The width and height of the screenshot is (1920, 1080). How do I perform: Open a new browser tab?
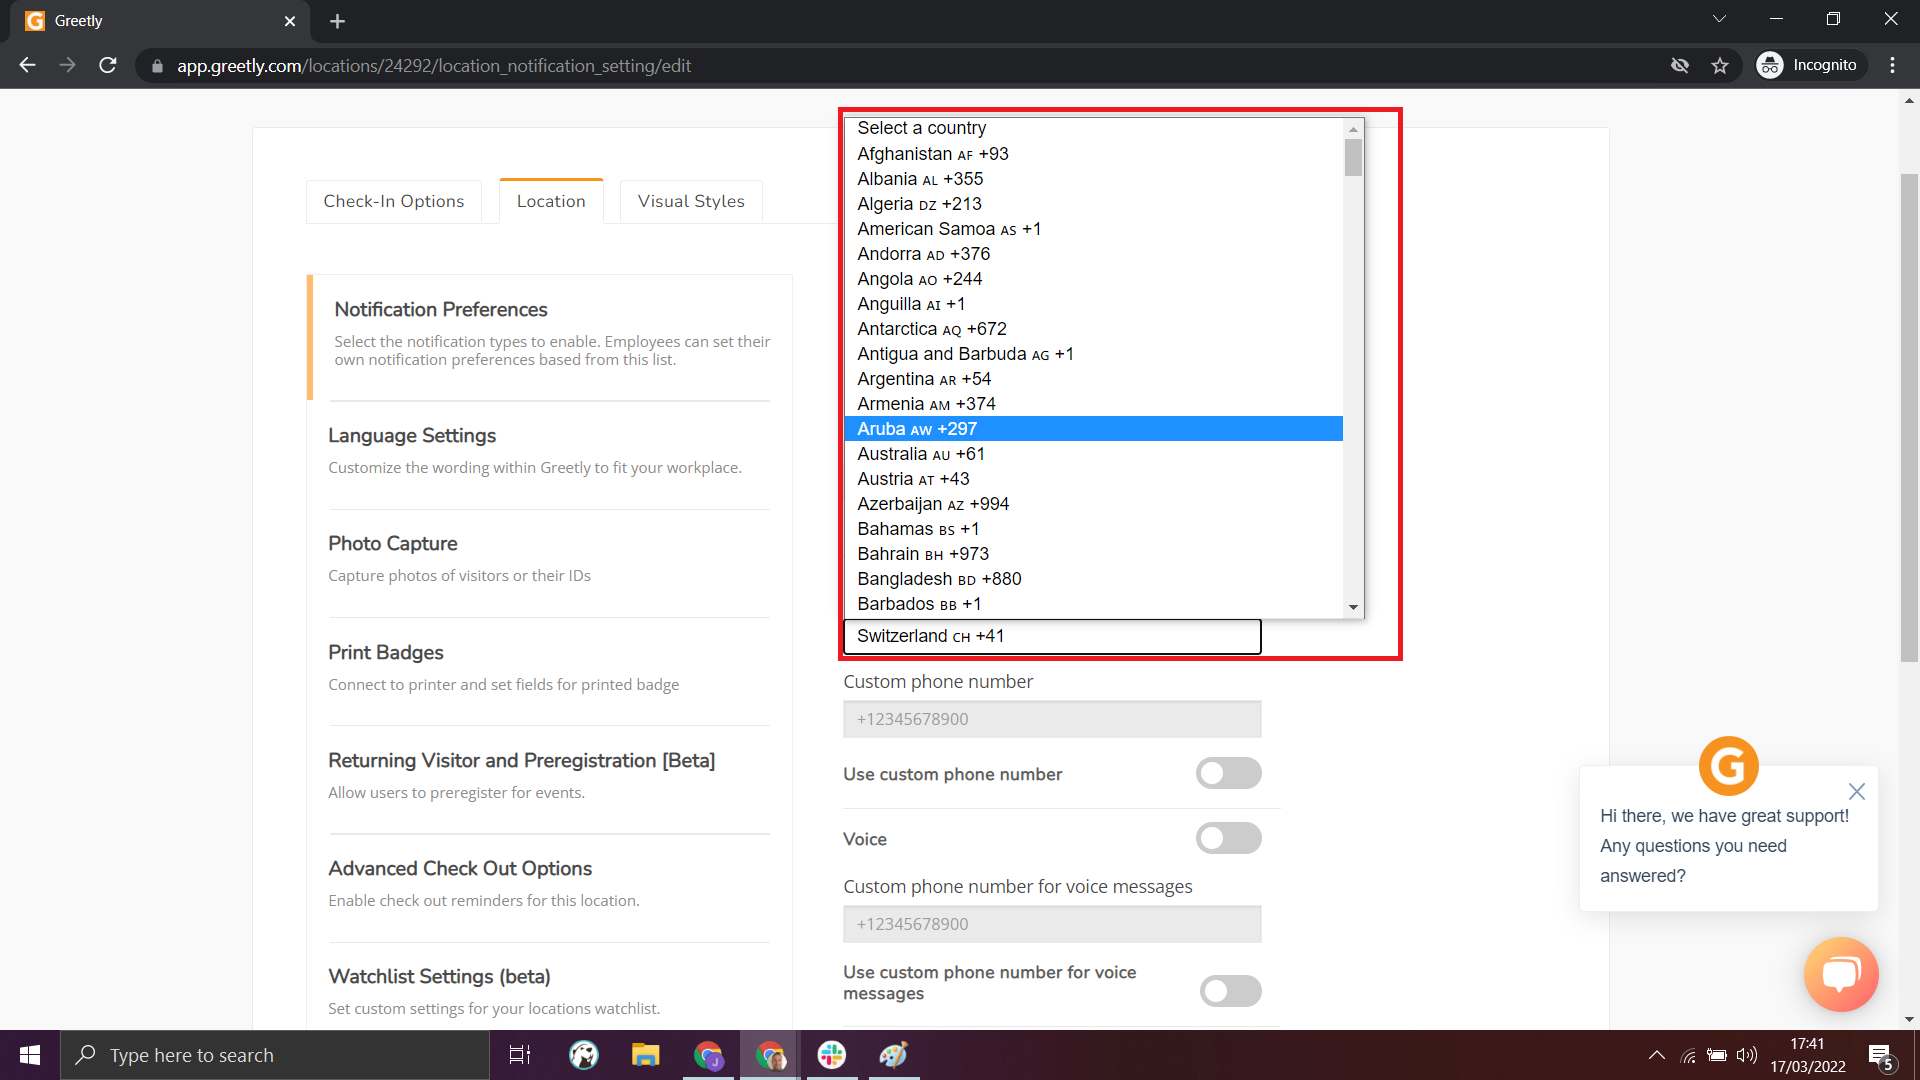click(x=337, y=21)
